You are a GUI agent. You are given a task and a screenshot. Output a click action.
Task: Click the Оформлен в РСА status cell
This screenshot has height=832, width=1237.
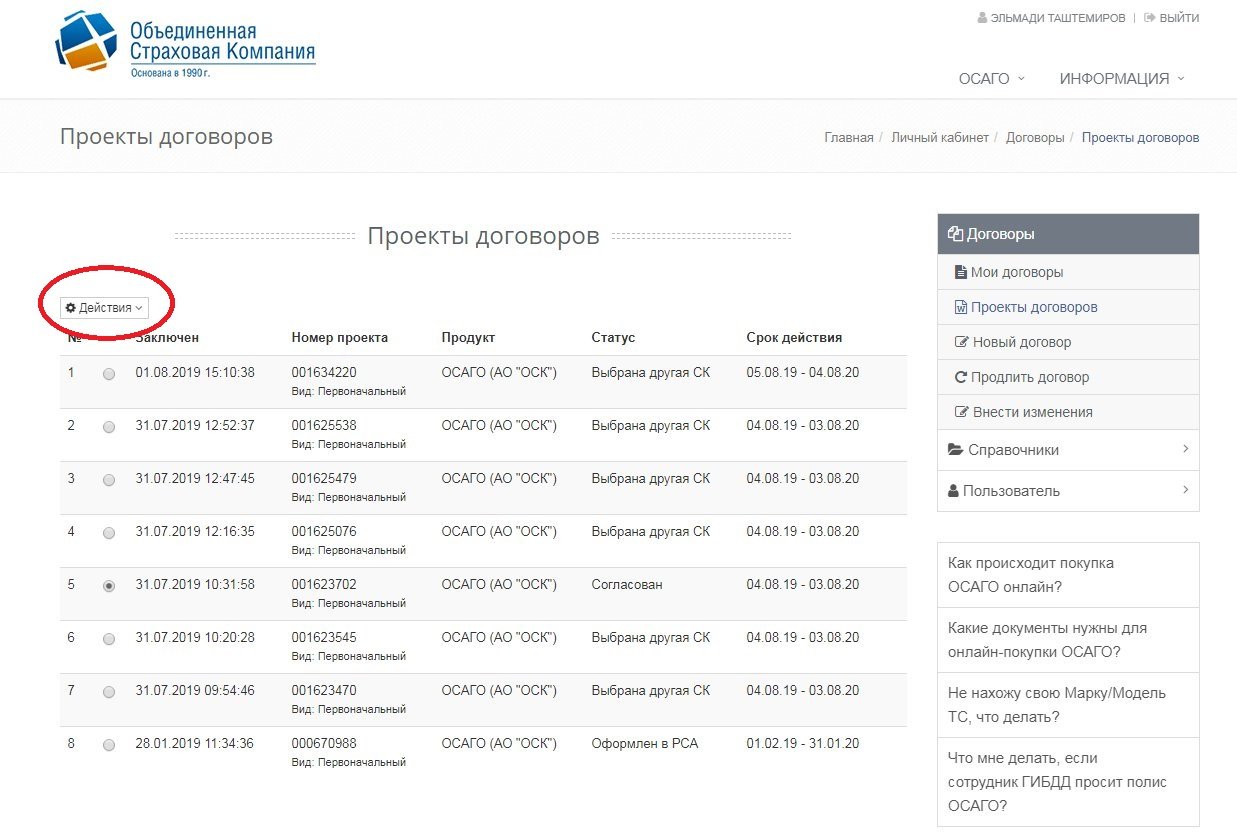tap(645, 743)
